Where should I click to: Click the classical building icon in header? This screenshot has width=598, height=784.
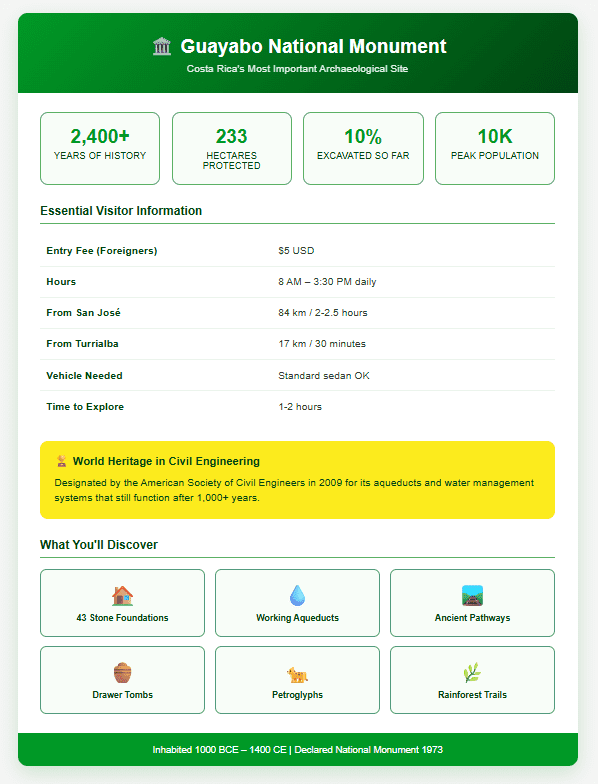coord(162,46)
